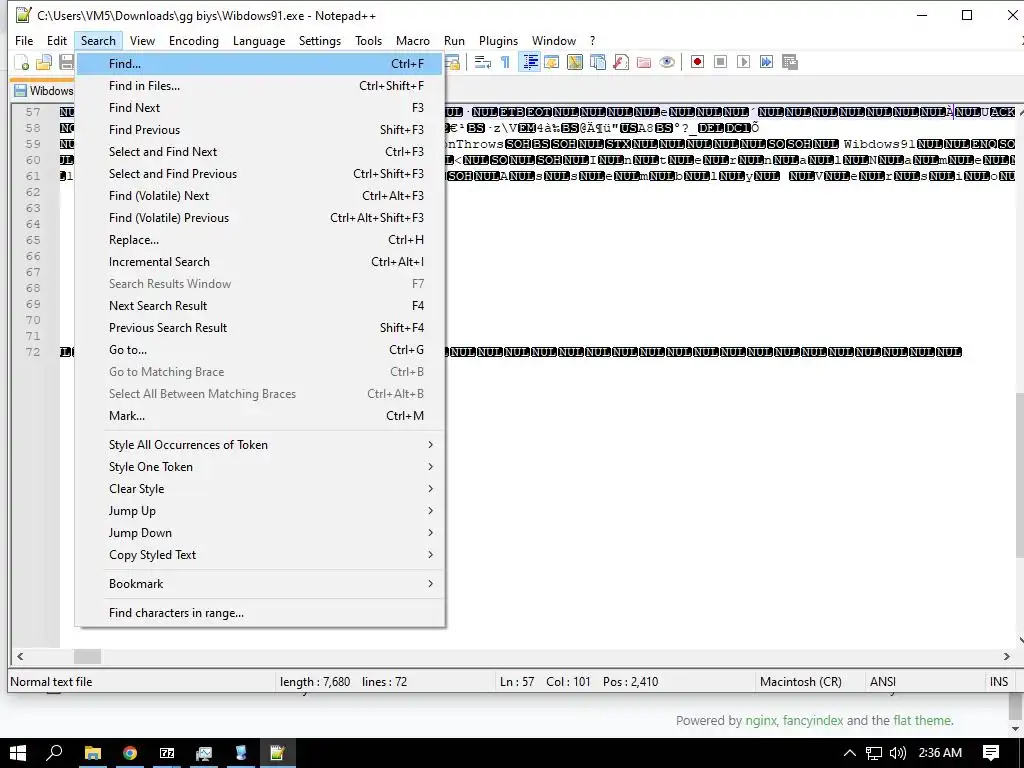Viewport: 1024px width, 768px height.
Task: Open the Tools menu
Action: click(x=368, y=40)
